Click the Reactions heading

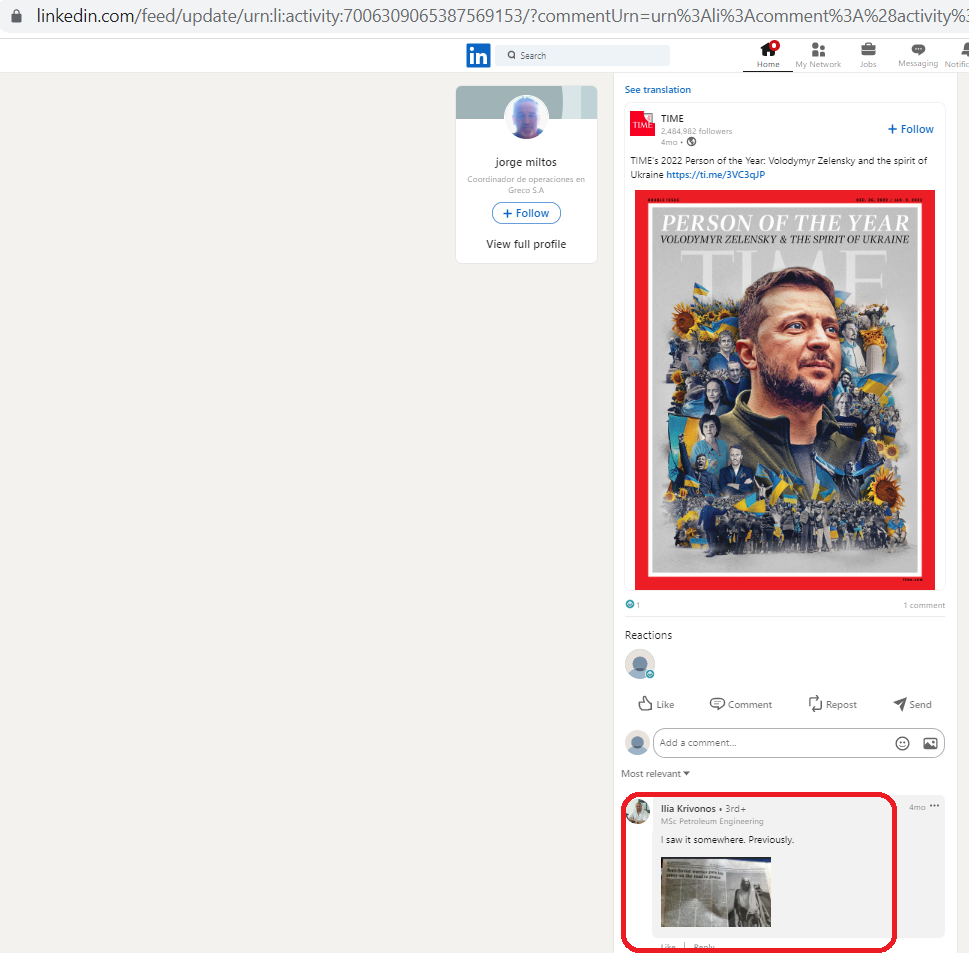pos(648,635)
